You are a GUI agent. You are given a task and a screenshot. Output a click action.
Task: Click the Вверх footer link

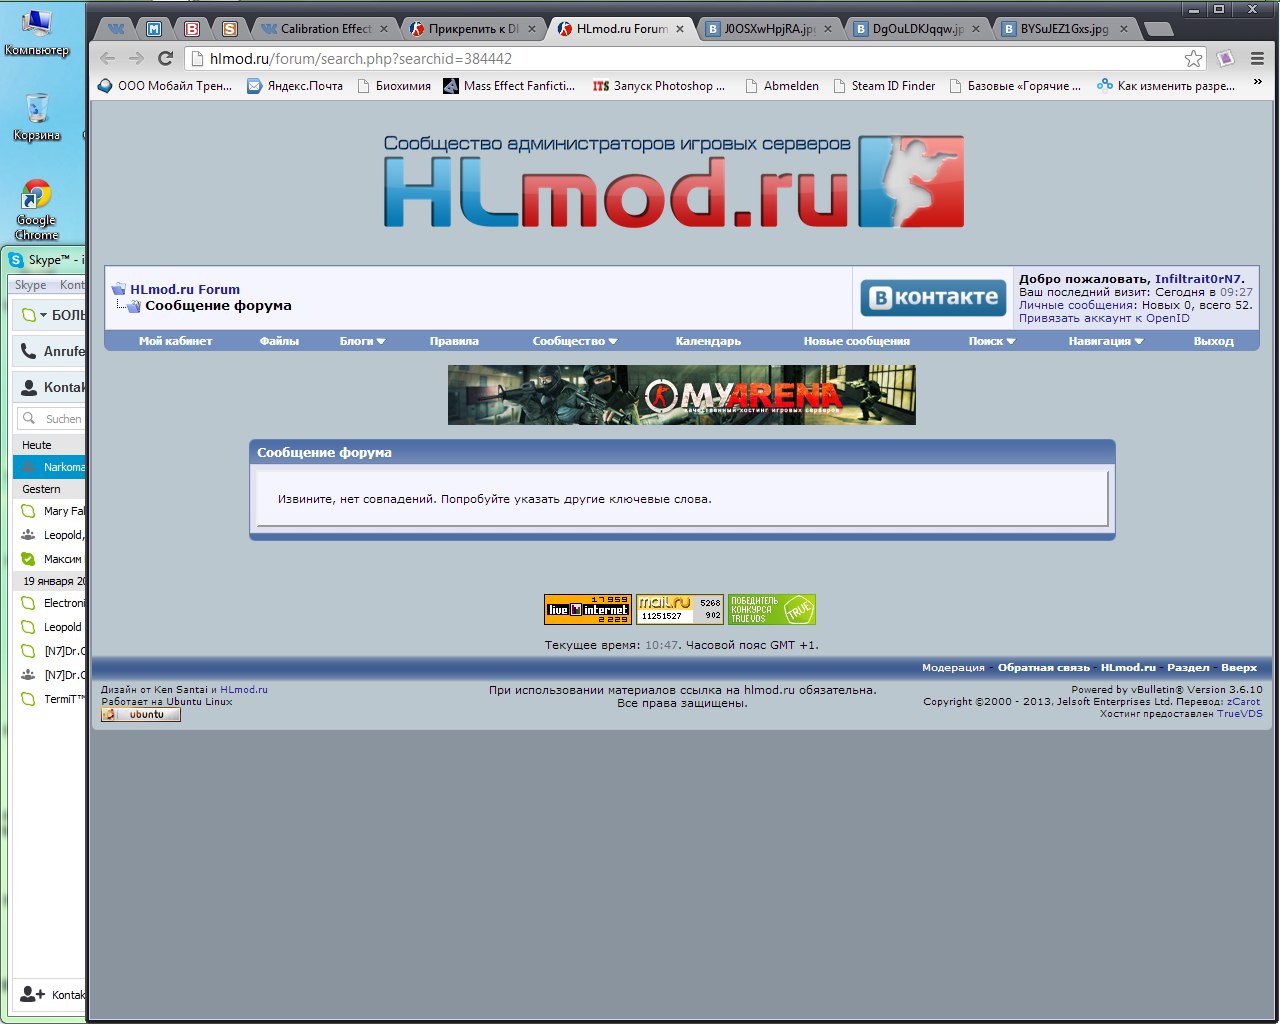click(1239, 667)
